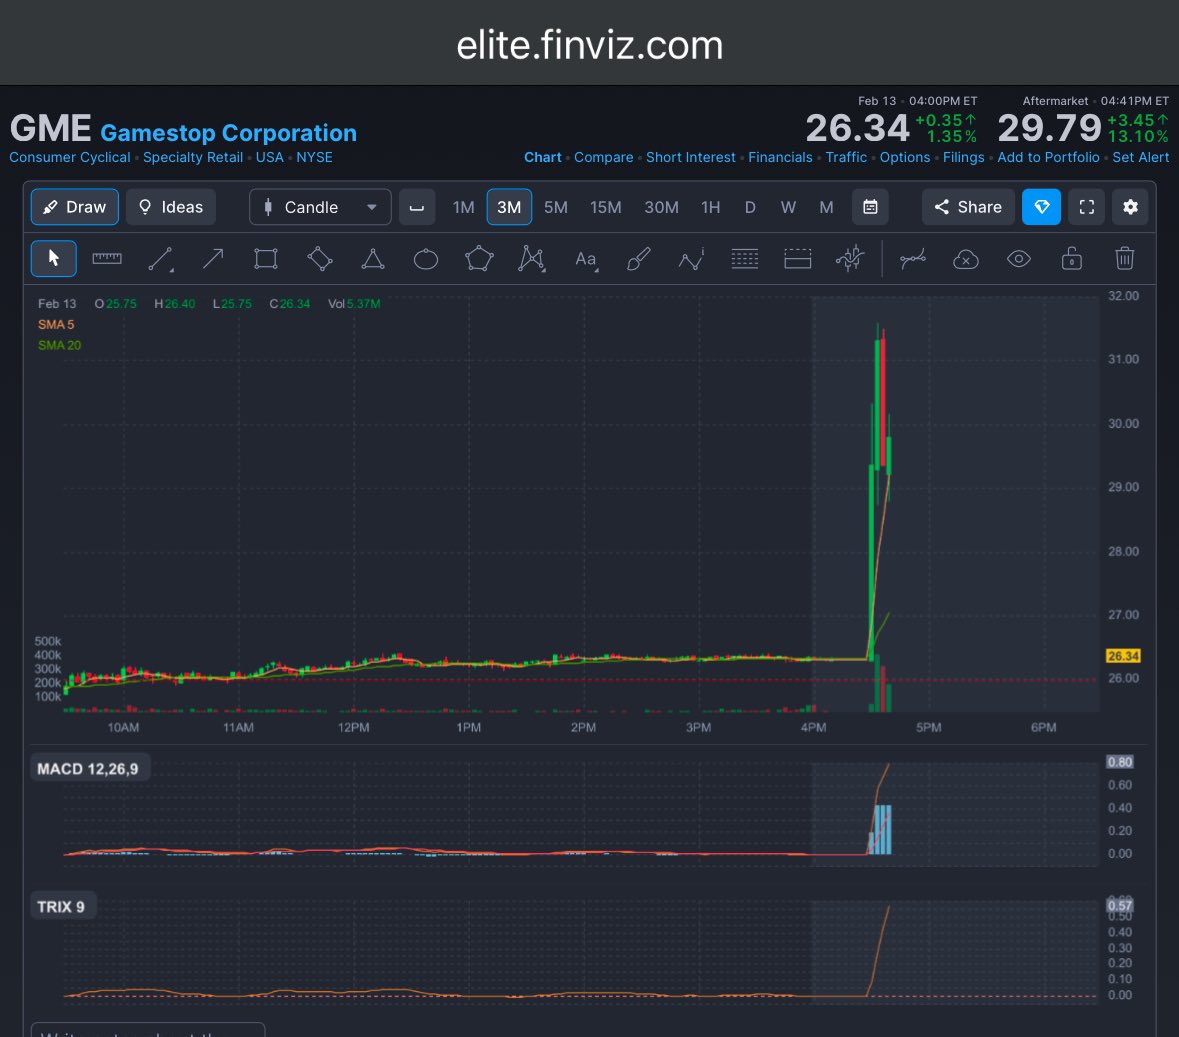This screenshot has width=1179, height=1037.
Task: Open the Traffic link
Action: click(x=847, y=157)
